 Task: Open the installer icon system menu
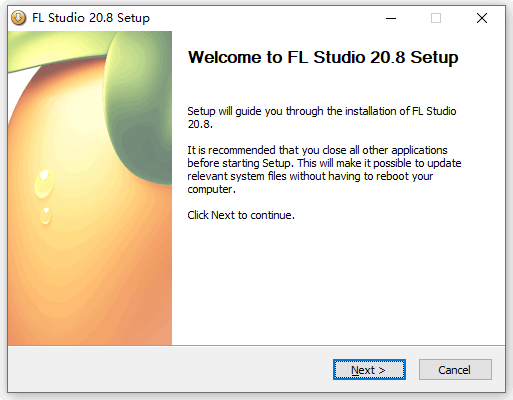(x=19, y=18)
